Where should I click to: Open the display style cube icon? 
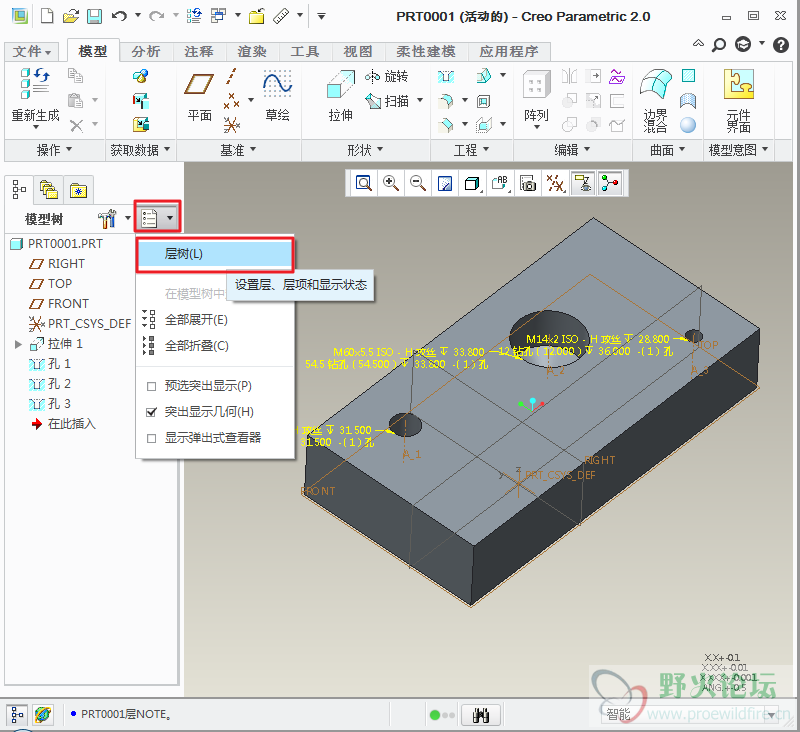472,183
